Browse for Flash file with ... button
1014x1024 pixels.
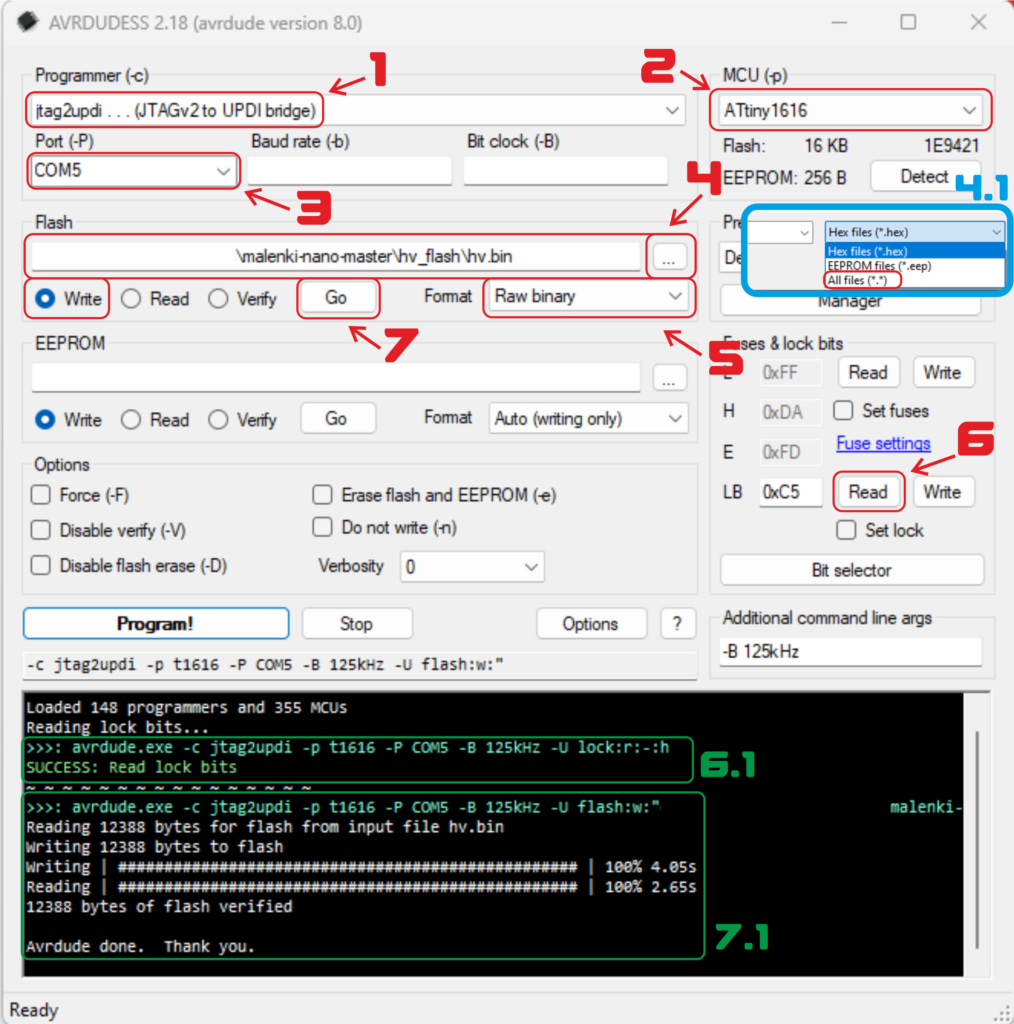(669, 257)
